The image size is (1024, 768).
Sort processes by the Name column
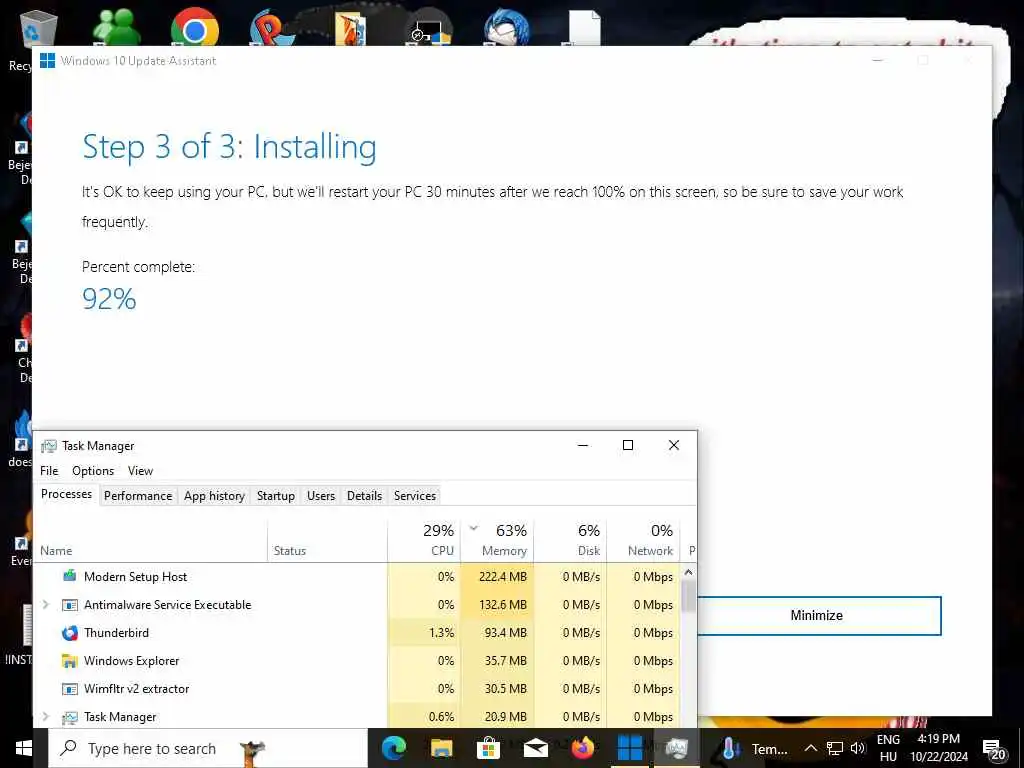coord(151,541)
